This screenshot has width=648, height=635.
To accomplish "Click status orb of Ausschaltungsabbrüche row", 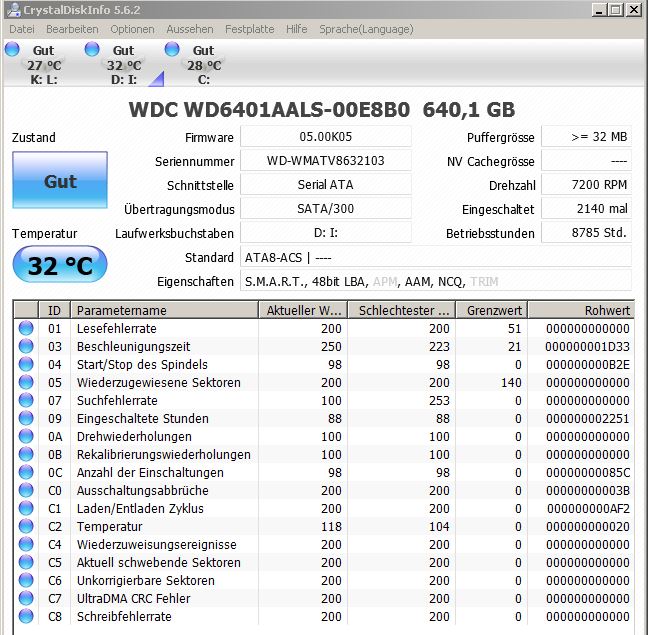I will 26,490.
